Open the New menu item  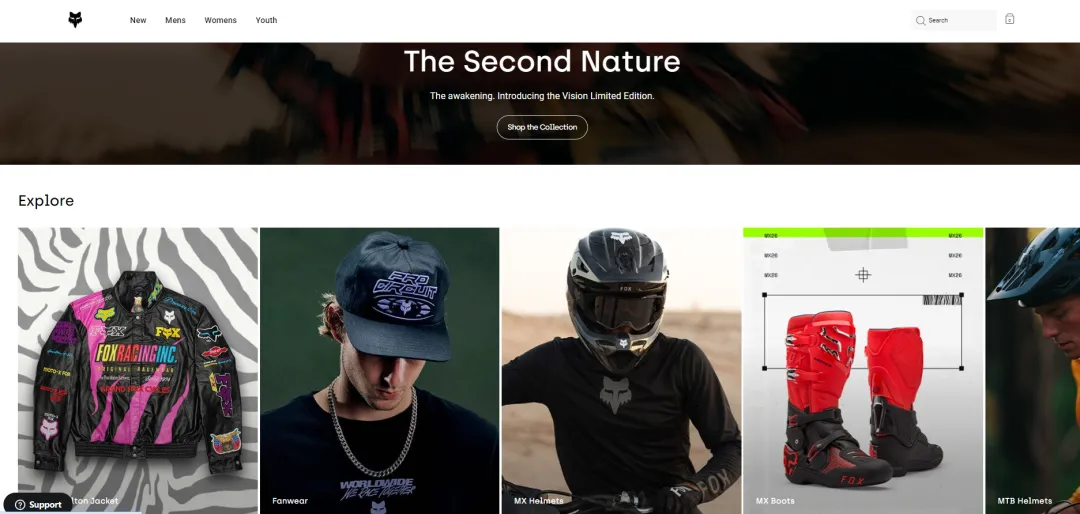pos(138,20)
